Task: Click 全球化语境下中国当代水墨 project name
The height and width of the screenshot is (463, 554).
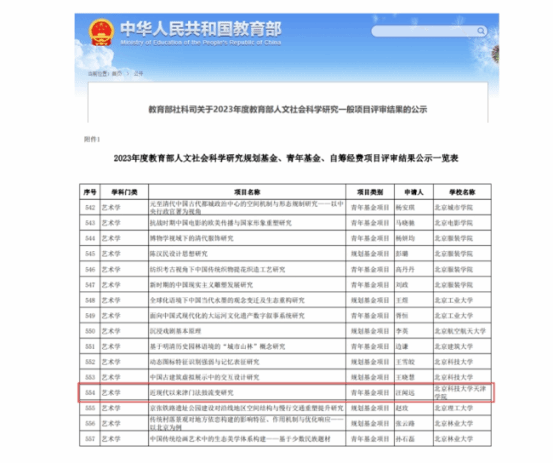Action: coord(227,300)
